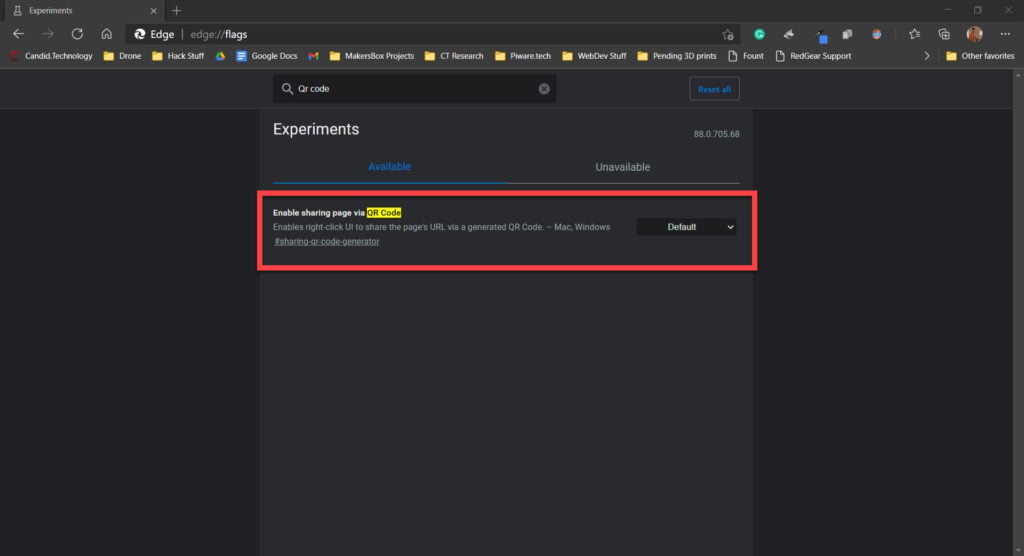1024x556 pixels.
Task: Switch to the Unavailable tab
Action: coord(622,167)
